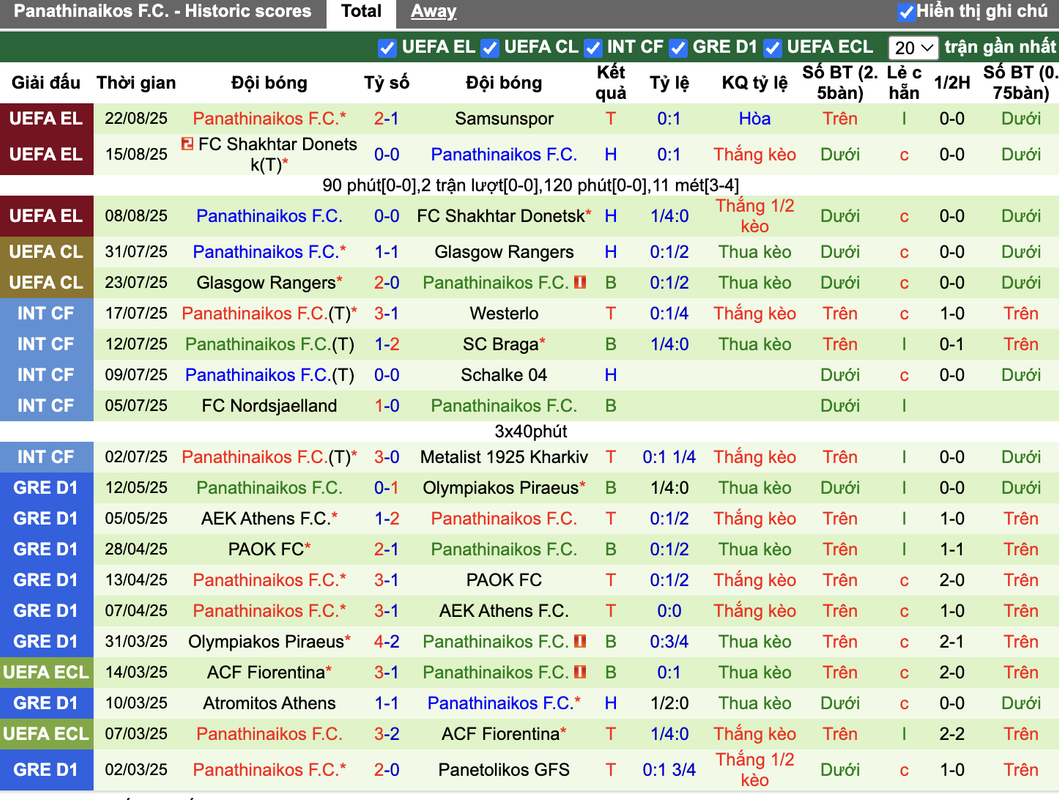Click GRE D1 league label for 12/05/25
This screenshot has height=800, width=1059.
point(47,487)
